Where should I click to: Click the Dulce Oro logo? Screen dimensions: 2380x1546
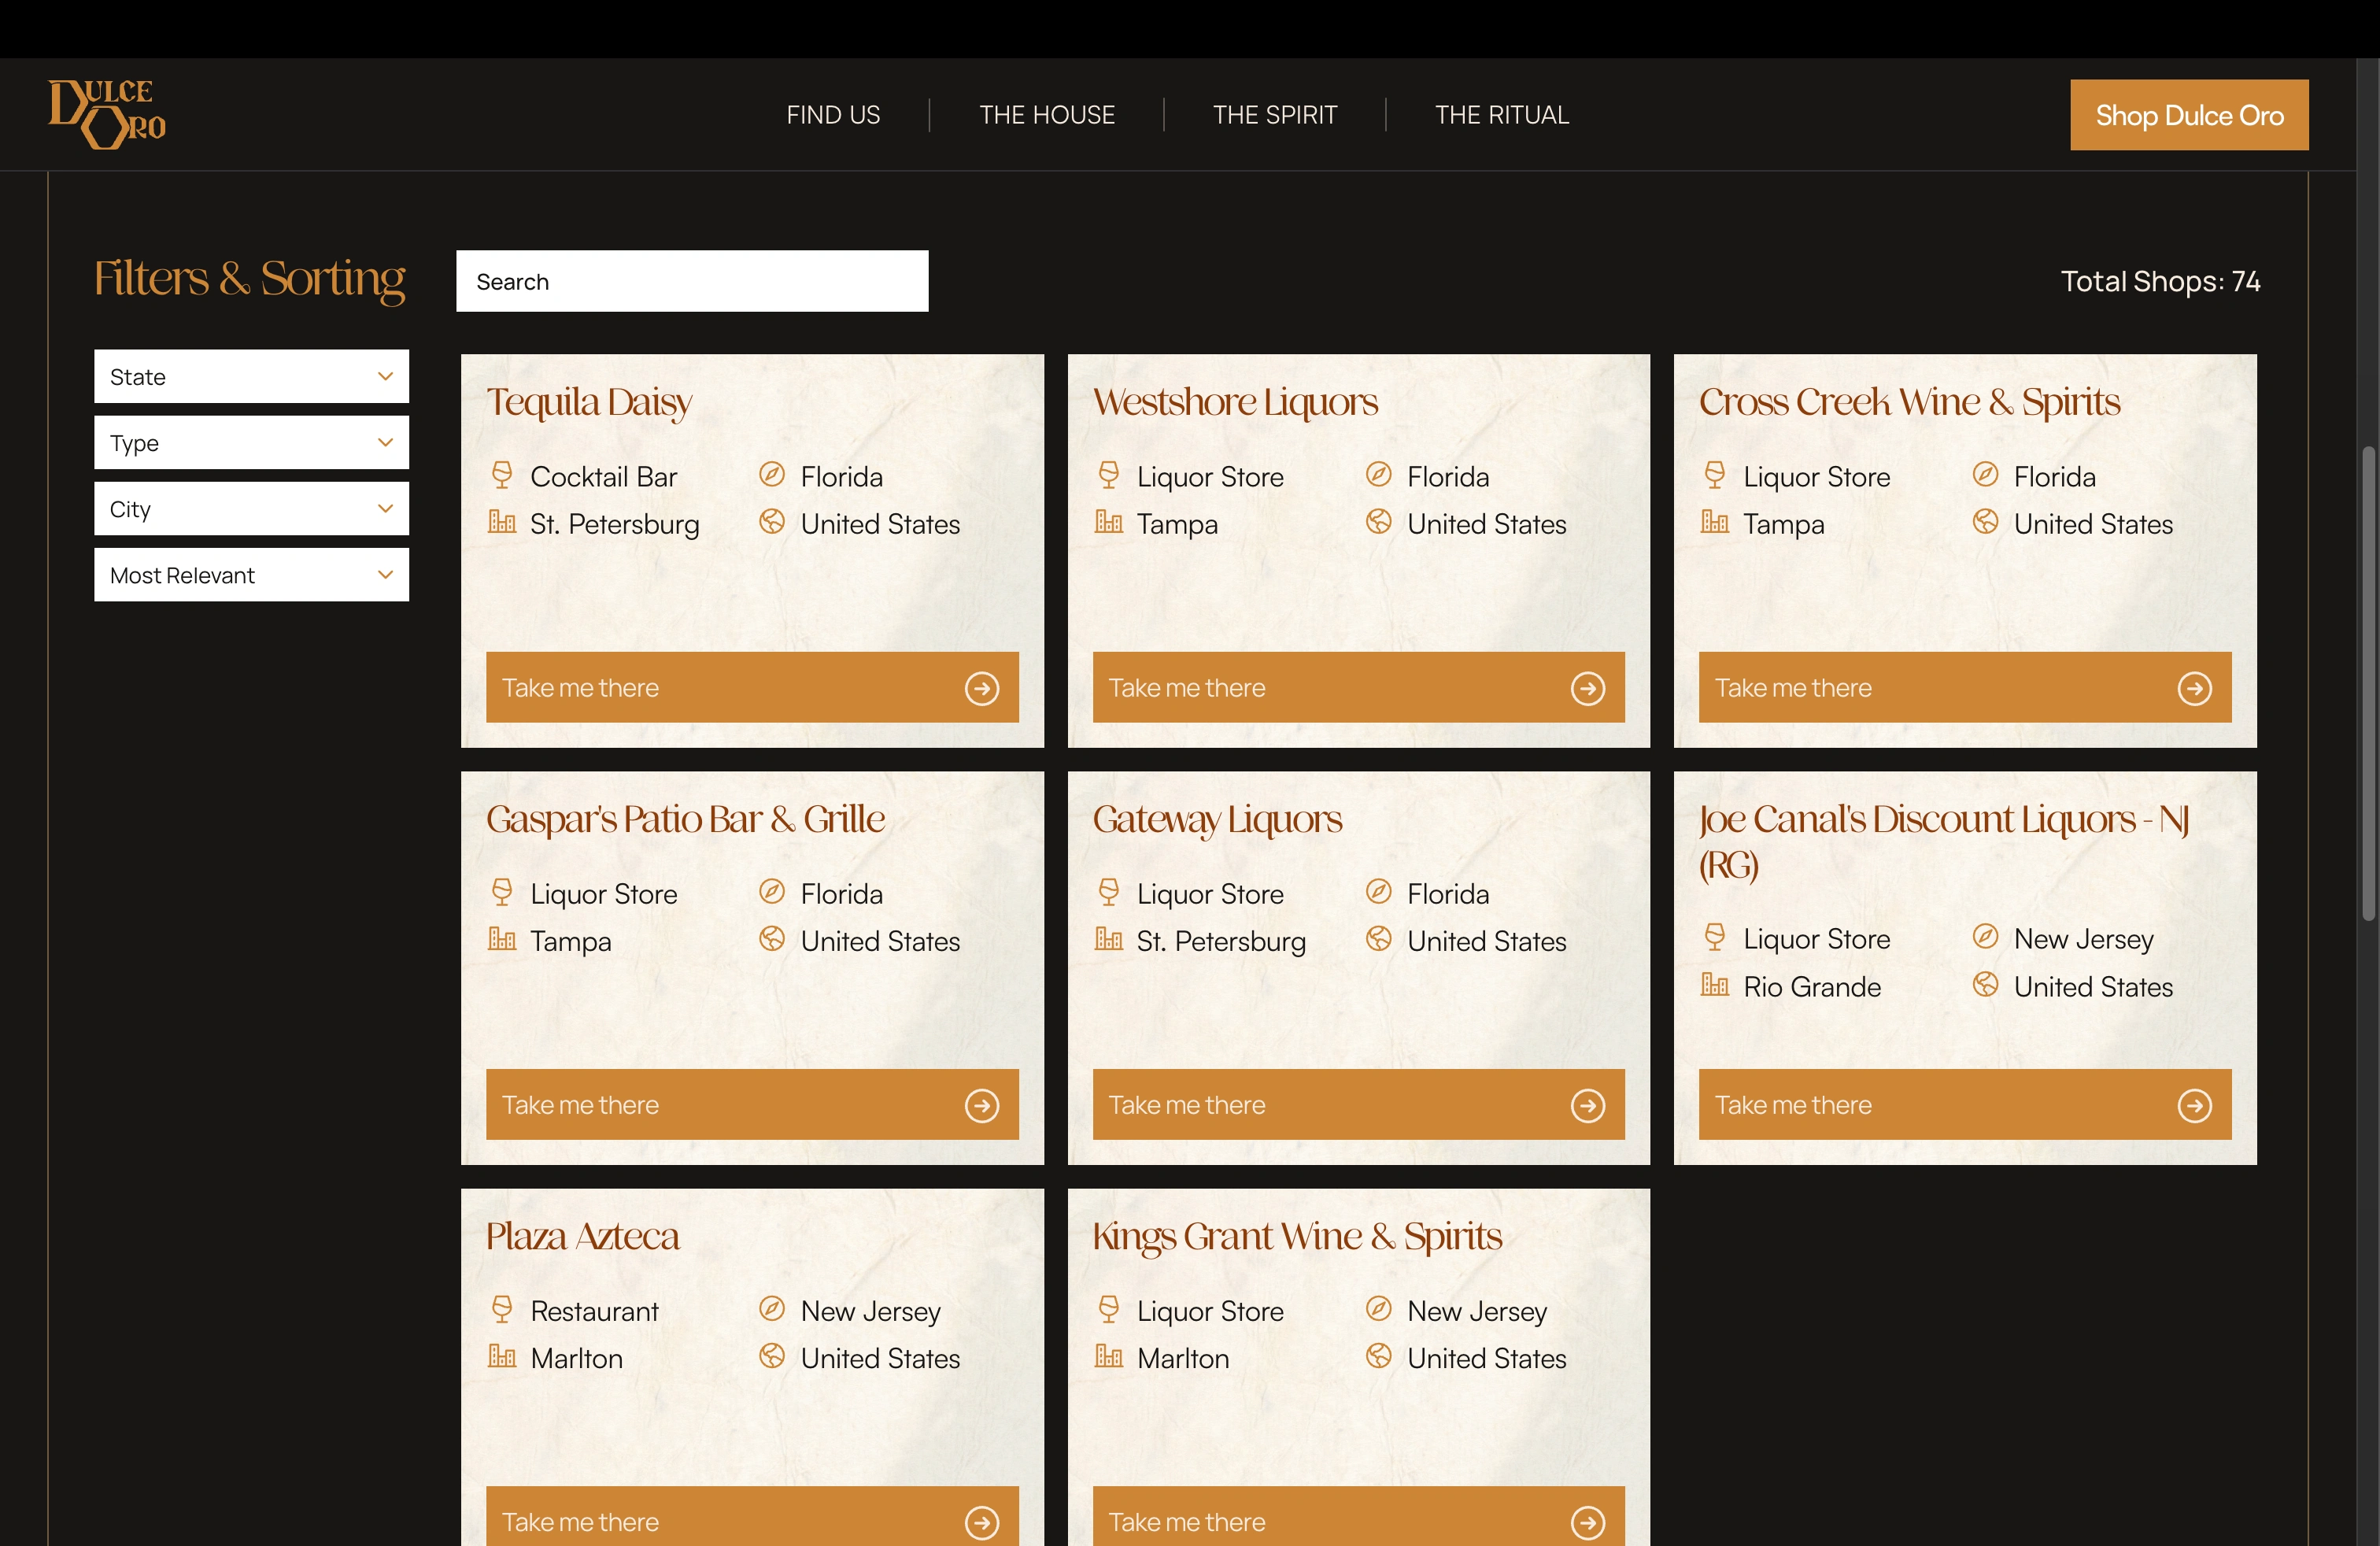108,114
